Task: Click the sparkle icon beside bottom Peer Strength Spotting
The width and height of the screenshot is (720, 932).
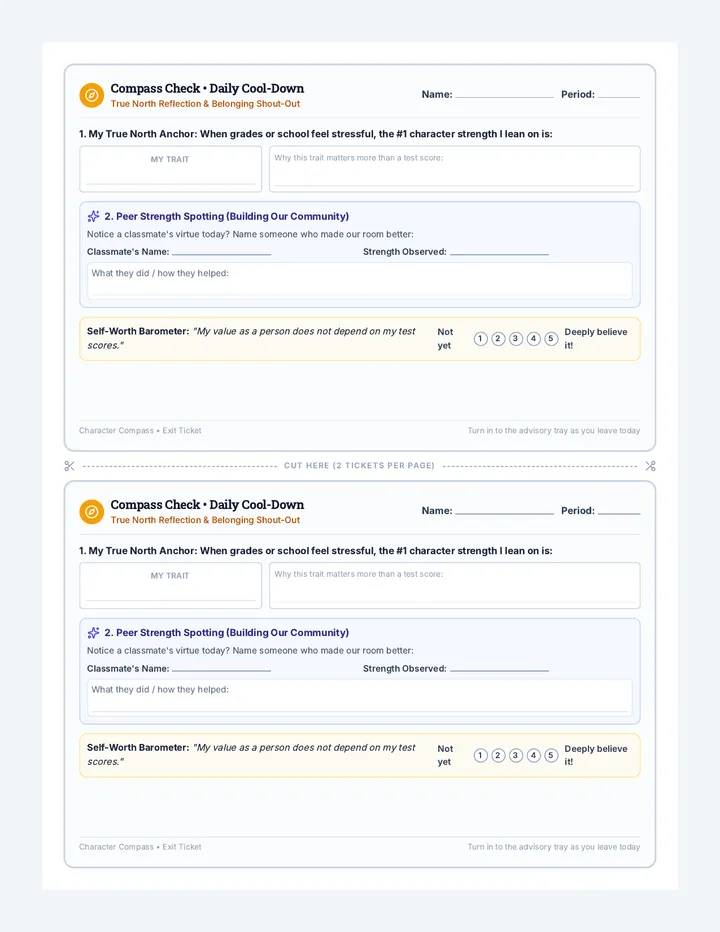Action: (x=93, y=632)
